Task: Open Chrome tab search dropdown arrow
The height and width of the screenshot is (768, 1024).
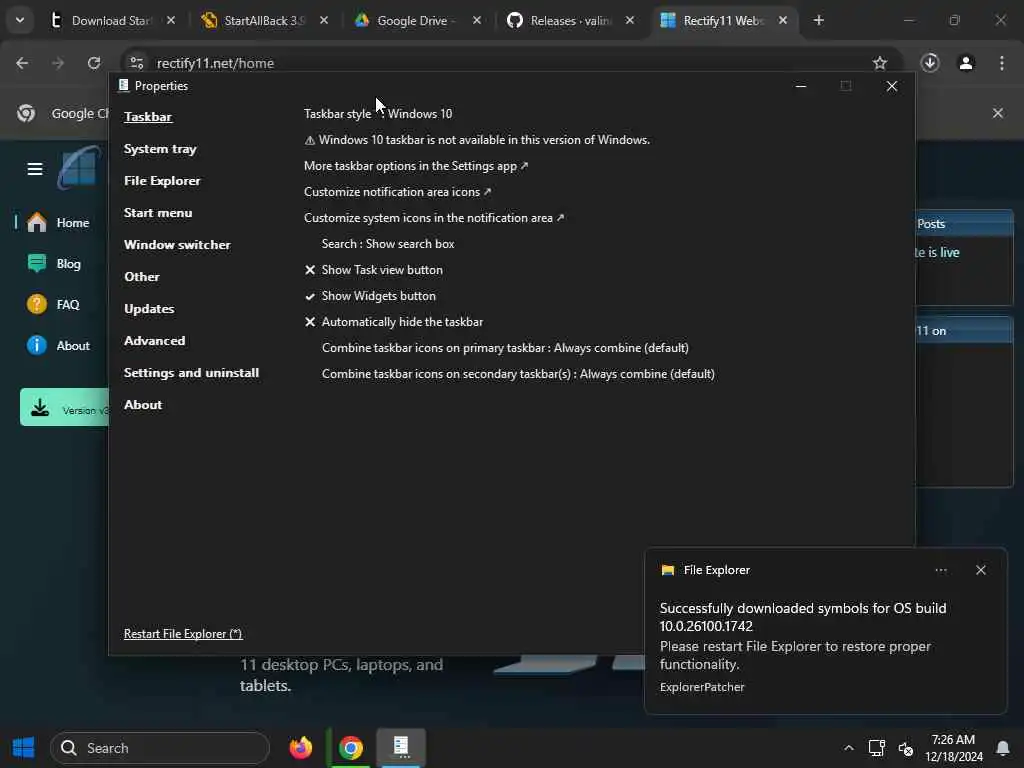Action: [20, 20]
